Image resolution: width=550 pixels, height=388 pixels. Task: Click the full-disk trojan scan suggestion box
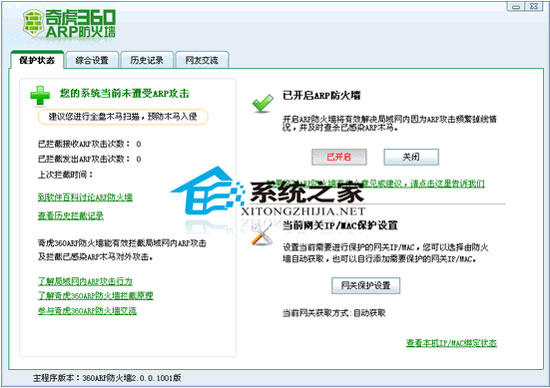click(x=123, y=117)
